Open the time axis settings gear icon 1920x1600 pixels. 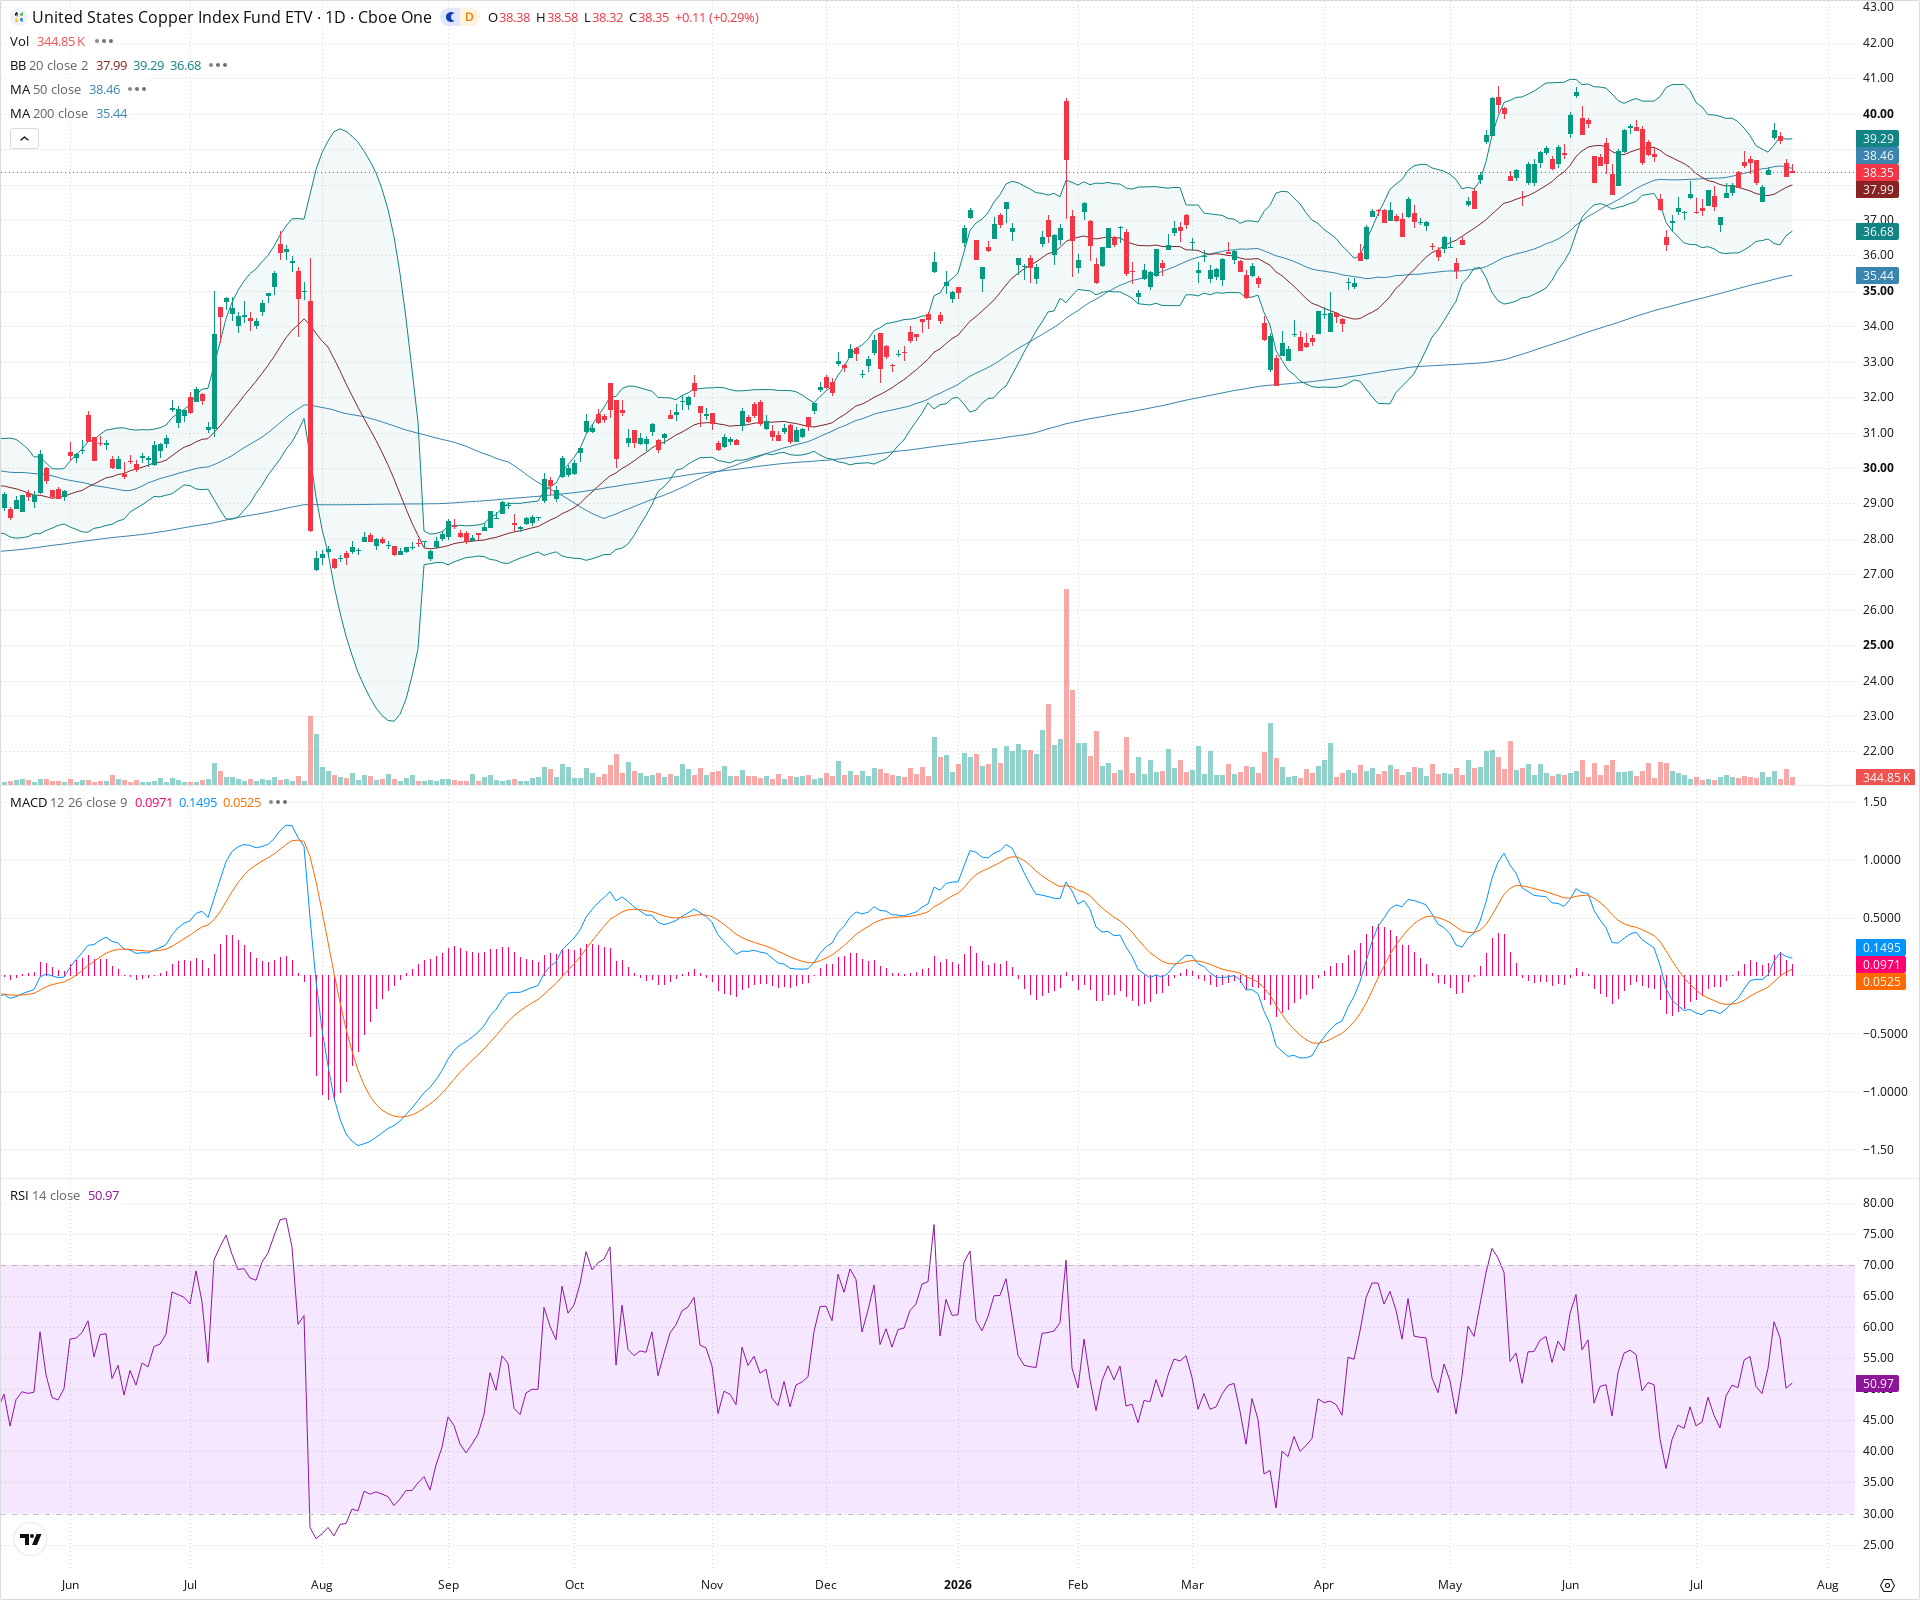click(x=1887, y=1585)
